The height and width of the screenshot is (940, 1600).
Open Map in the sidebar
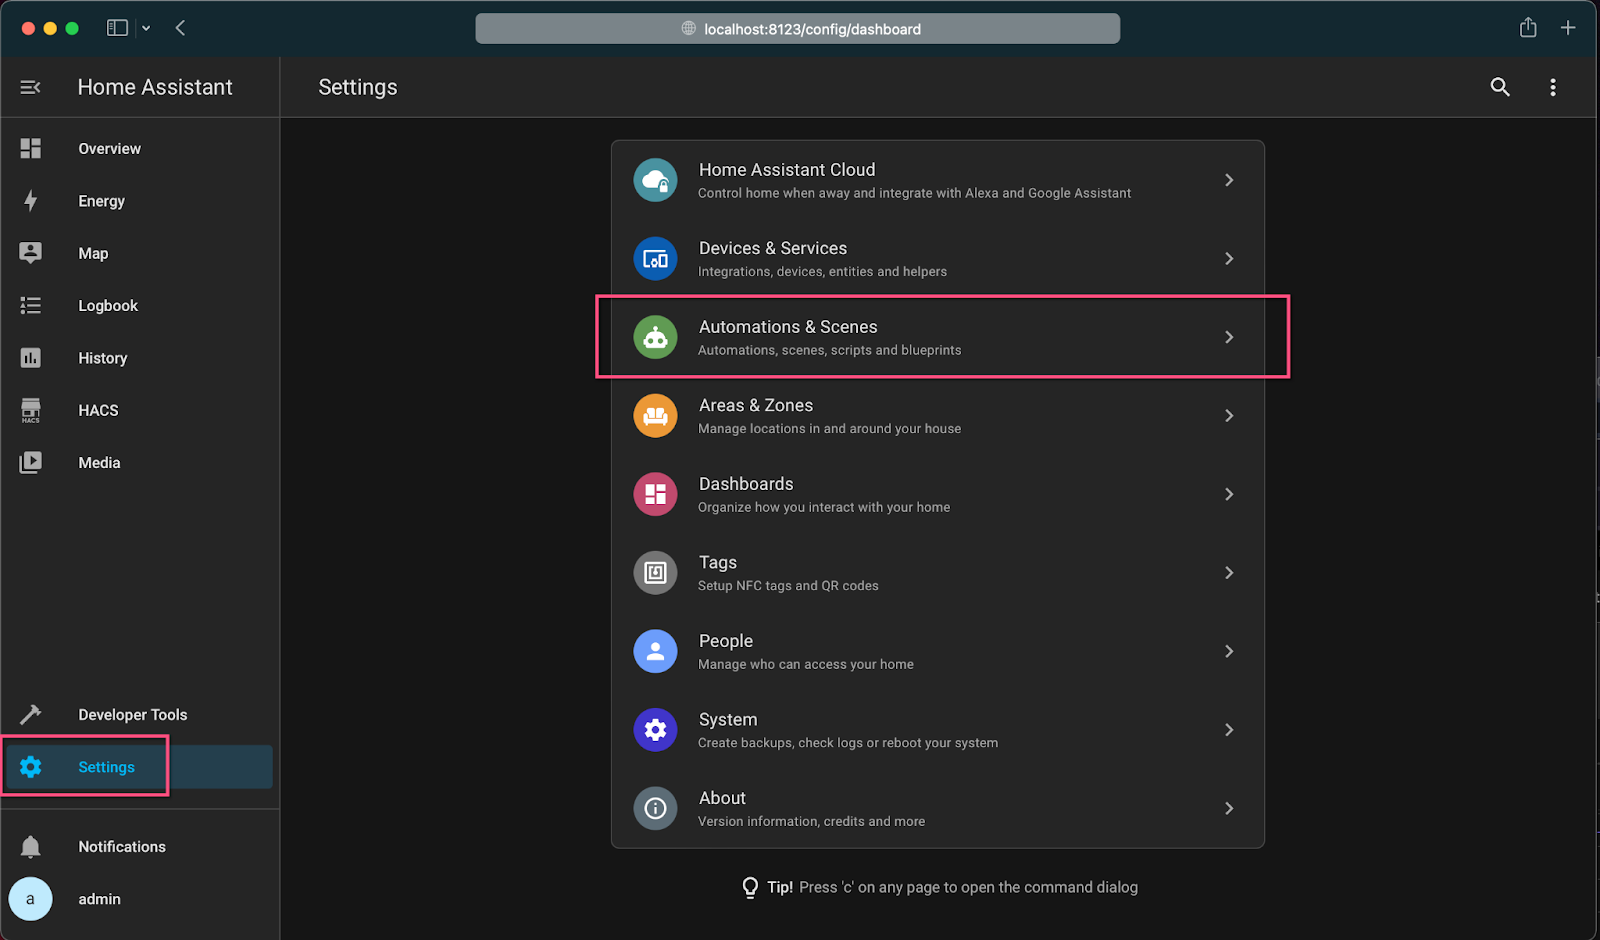tap(93, 254)
